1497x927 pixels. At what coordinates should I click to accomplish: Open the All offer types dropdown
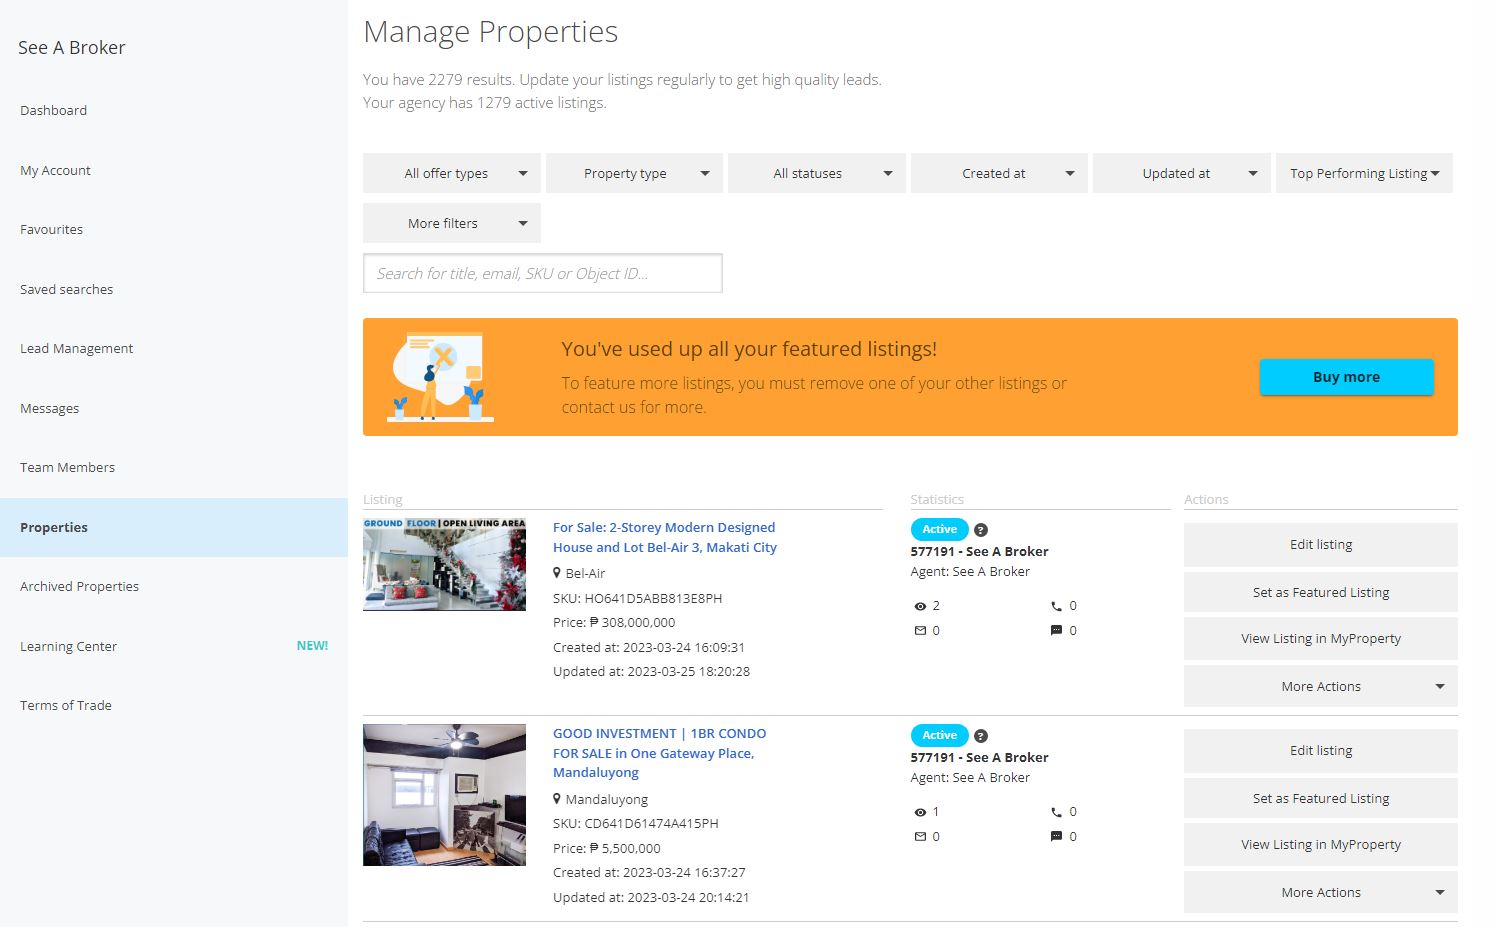pyautogui.click(x=452, y=173)
